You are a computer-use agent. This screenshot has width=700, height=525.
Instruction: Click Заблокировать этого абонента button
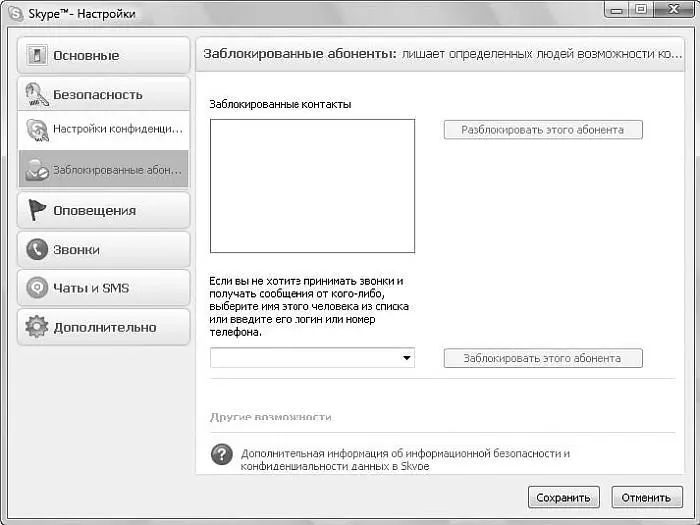543,358
